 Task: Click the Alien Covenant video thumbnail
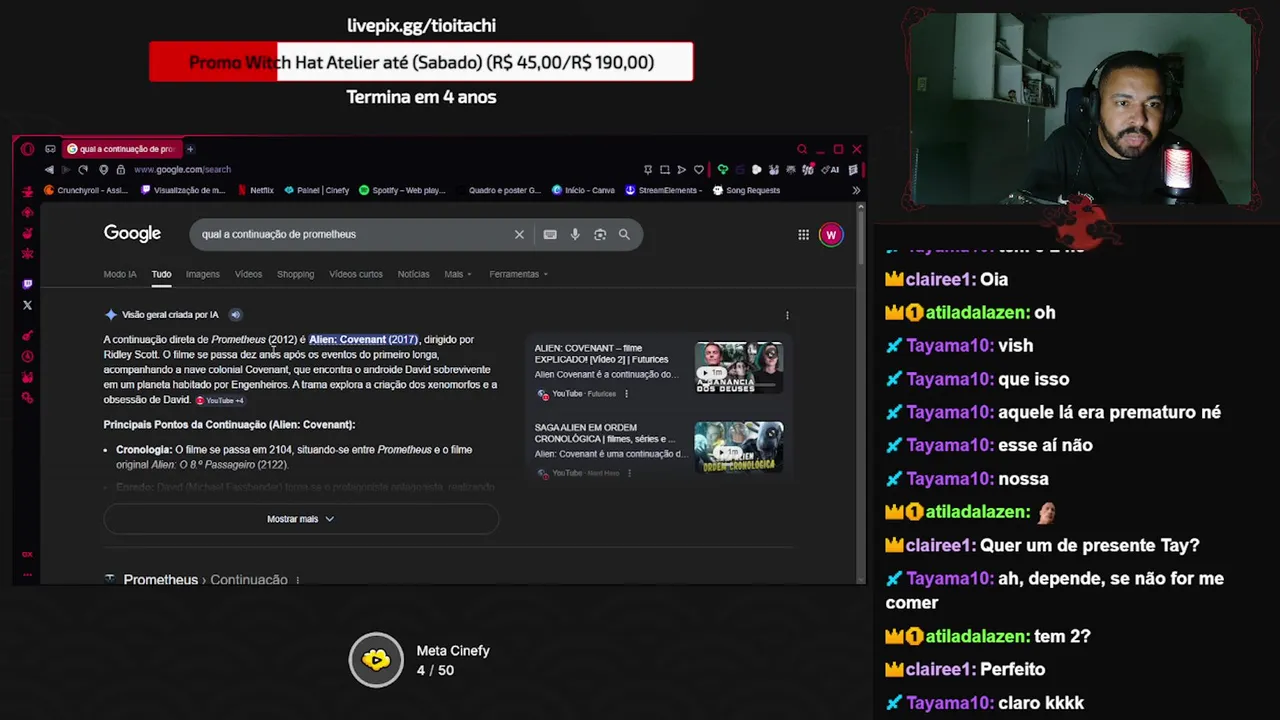click(x=739, y=367)
